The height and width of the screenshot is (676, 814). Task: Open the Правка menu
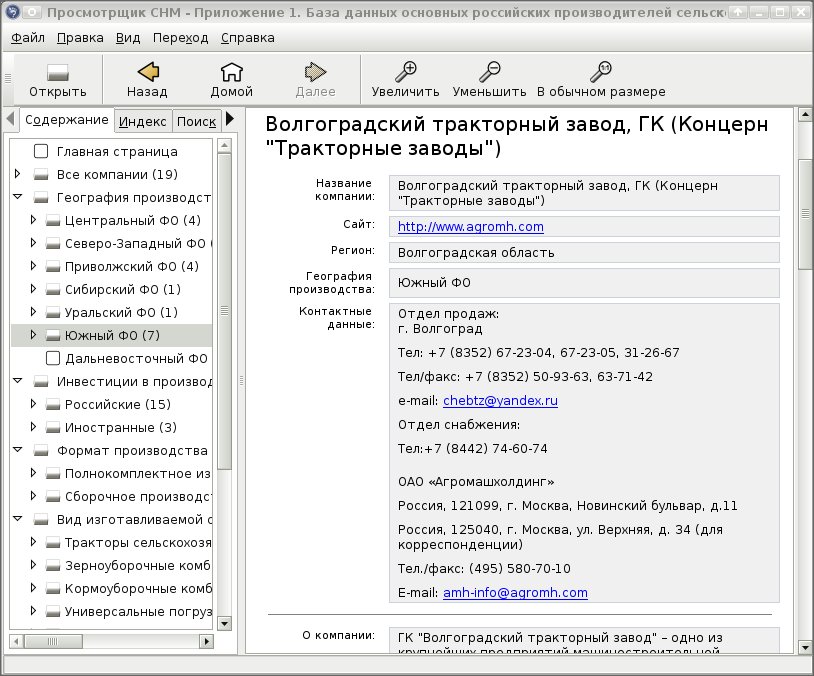(x=80, y=38)
